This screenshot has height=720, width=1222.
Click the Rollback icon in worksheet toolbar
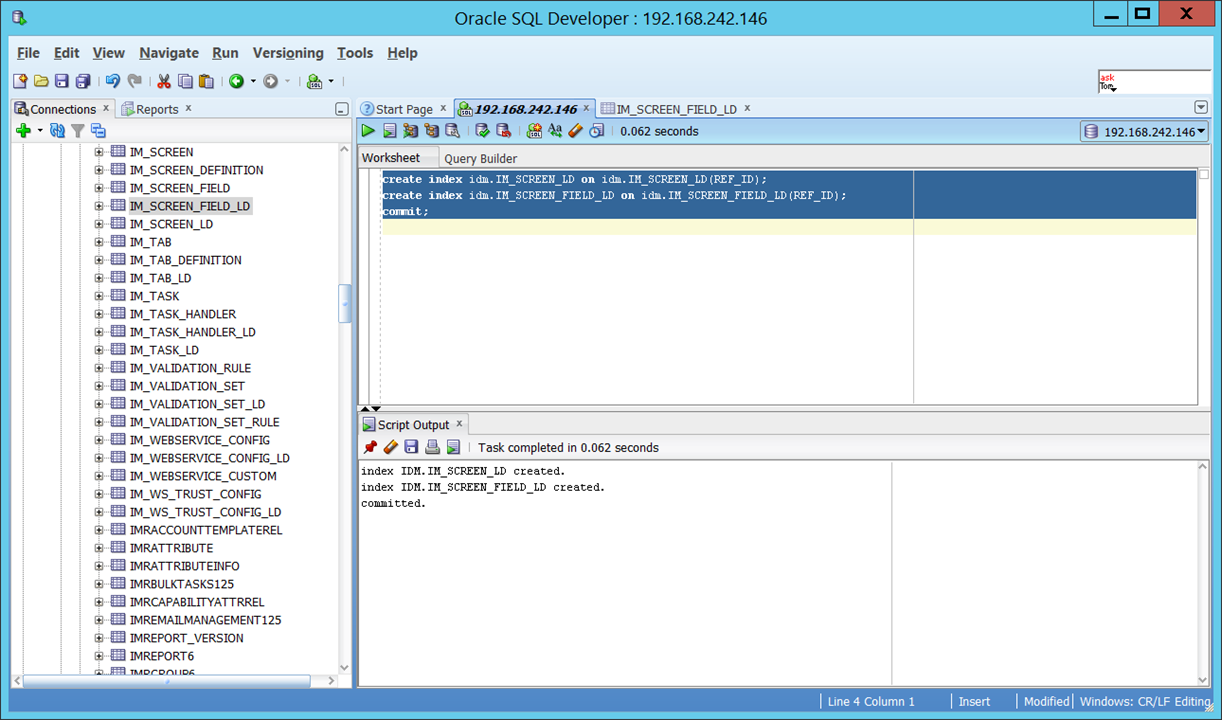[503, 131]
